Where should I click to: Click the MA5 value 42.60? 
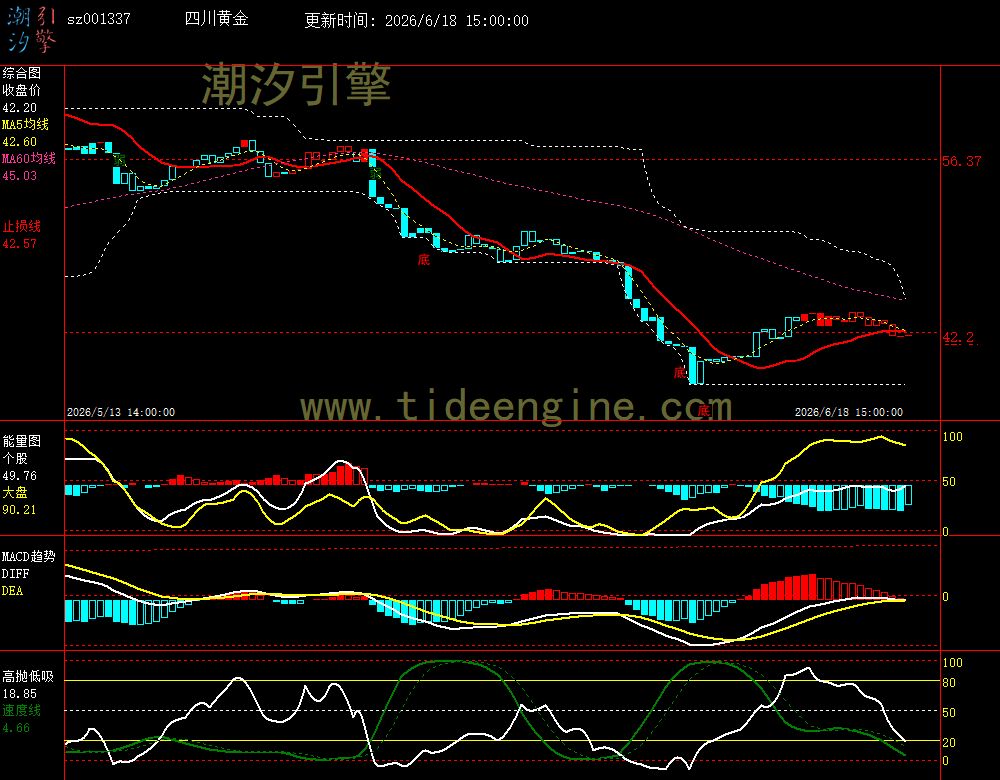point(20,142)
